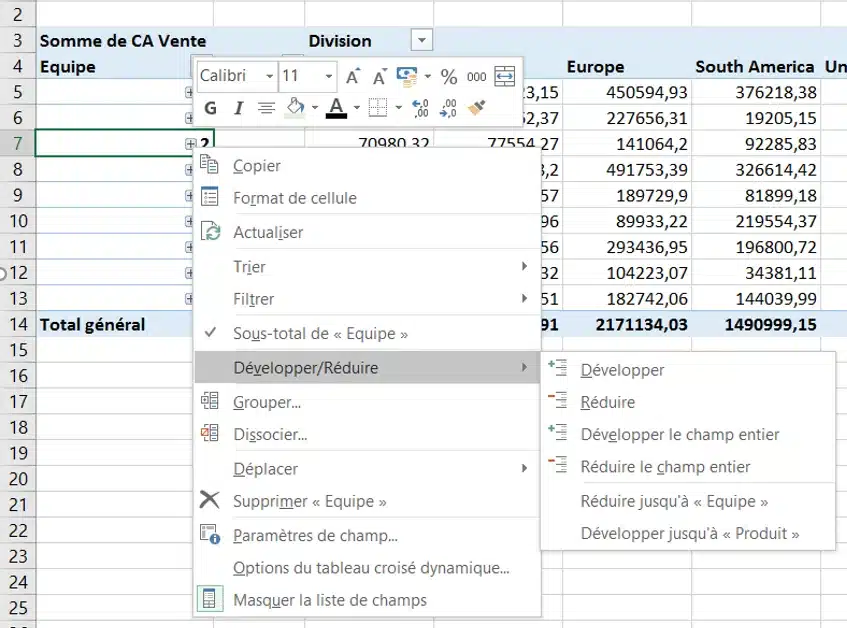Open font size 11 dropdown

tap(328, 76)
